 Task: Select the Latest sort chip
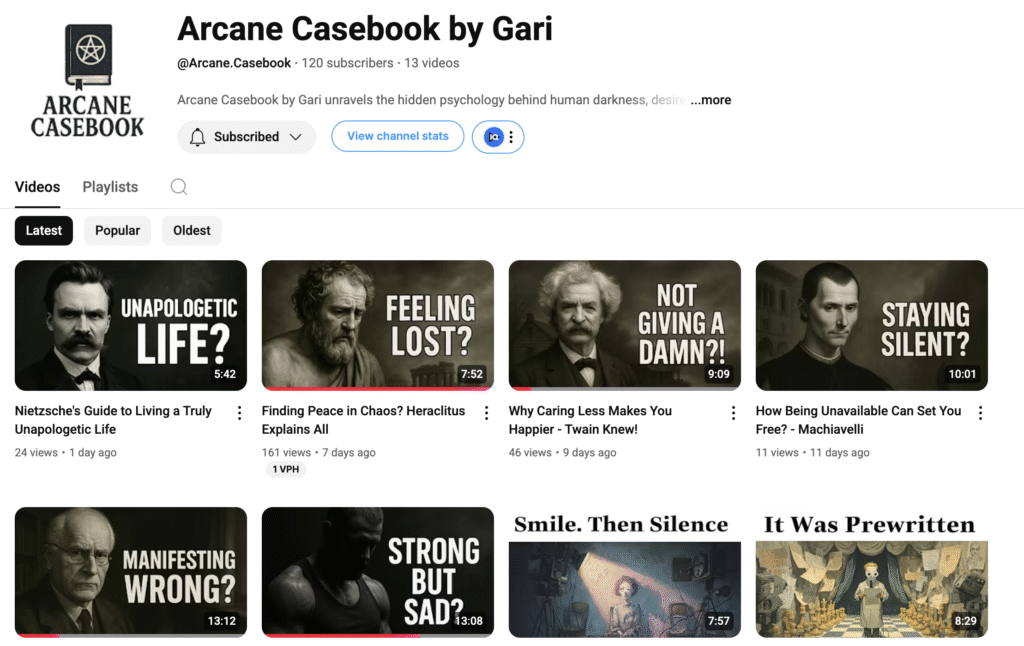click(44, 231)
